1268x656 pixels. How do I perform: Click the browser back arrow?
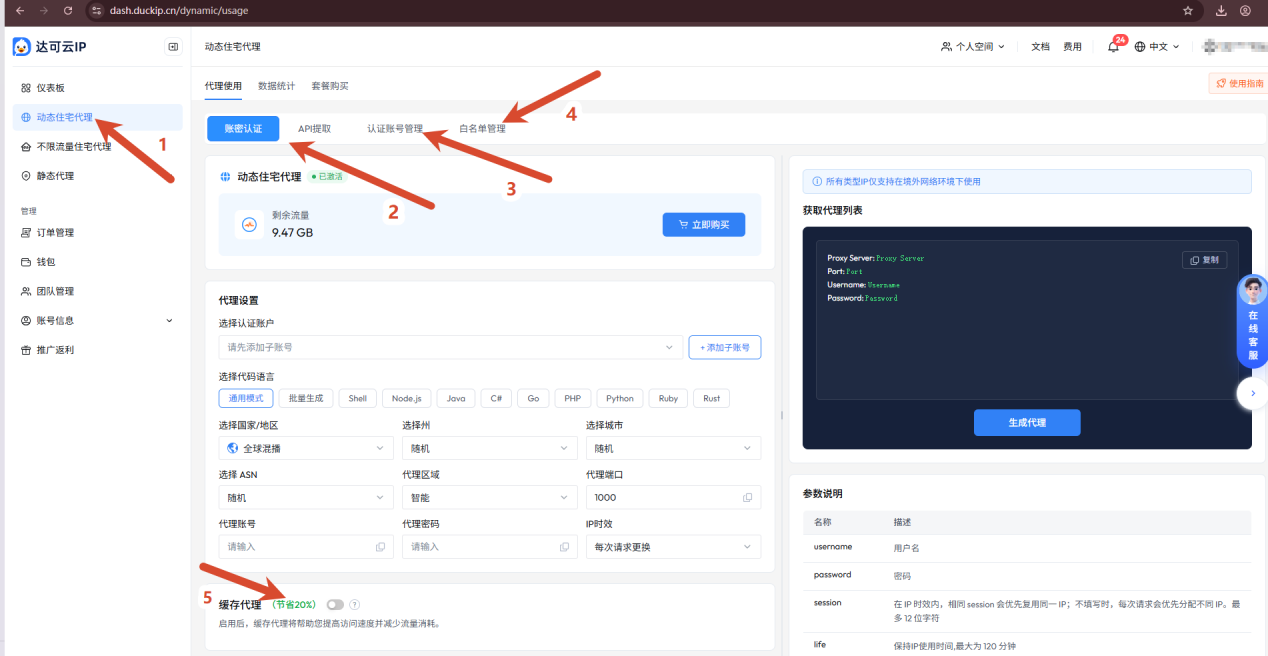(19, 10)
